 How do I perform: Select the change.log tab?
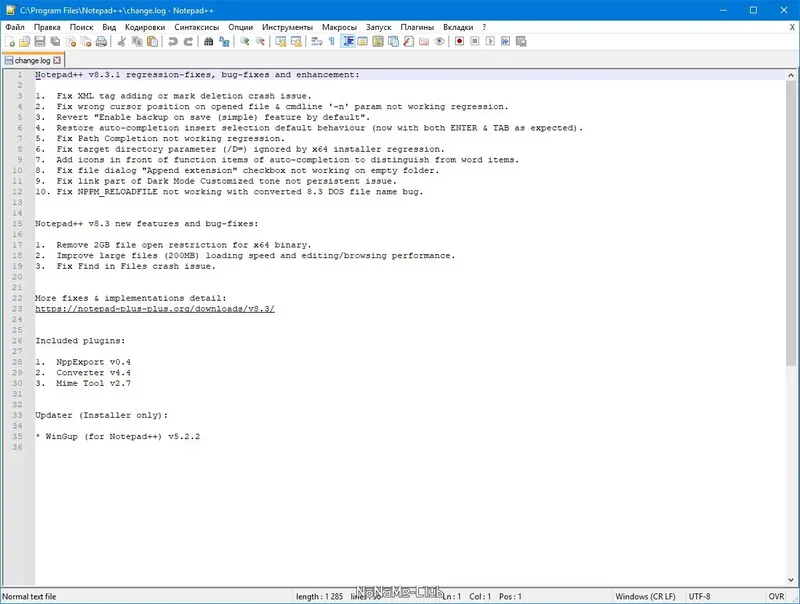tap(32, 60)
